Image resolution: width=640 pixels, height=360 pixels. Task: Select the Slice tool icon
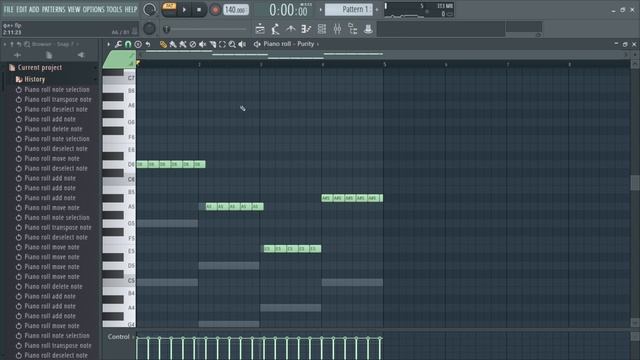[x=213, y=44]
